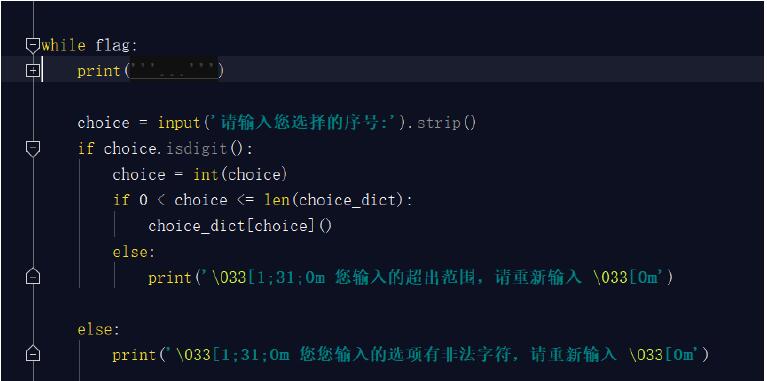Click the strip() method call

coord(446,123)
